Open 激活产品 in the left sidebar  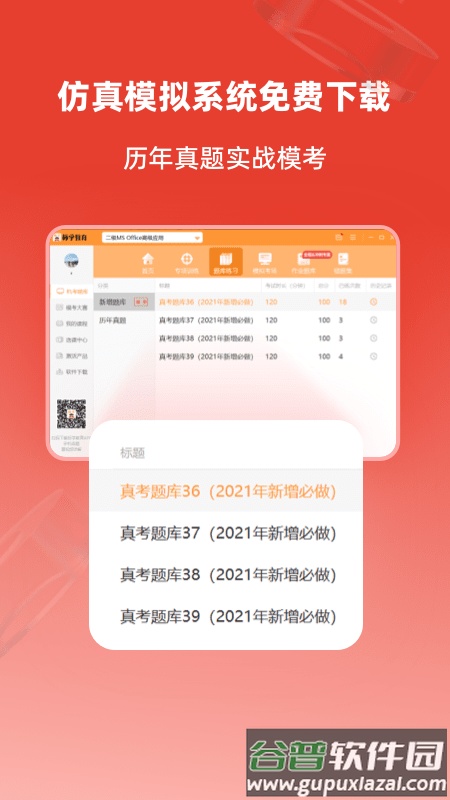(x=72, y=356)
